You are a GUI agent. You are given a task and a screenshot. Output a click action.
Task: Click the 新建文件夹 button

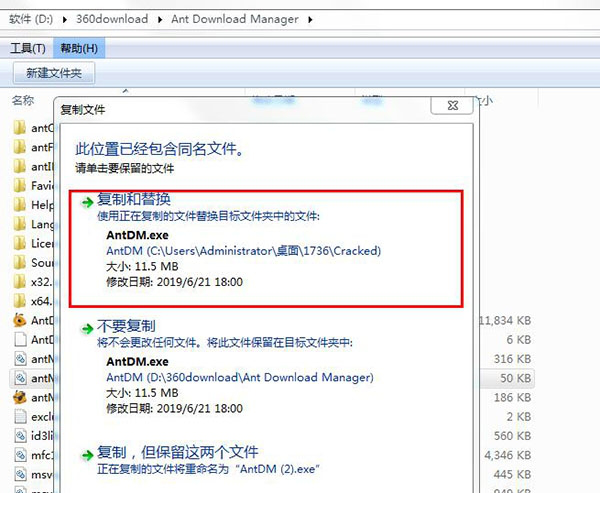pos(54,73)
